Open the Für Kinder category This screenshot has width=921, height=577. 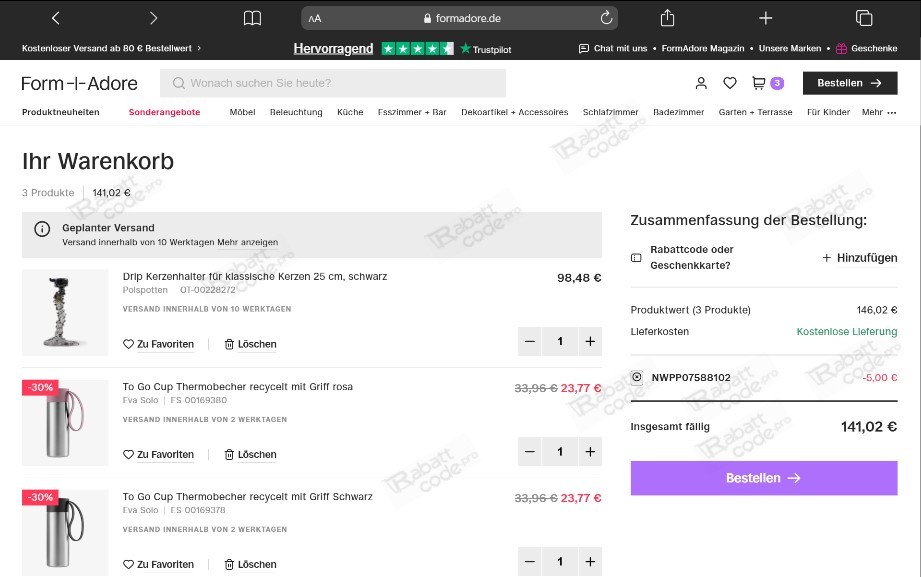[x=828, y=112]
